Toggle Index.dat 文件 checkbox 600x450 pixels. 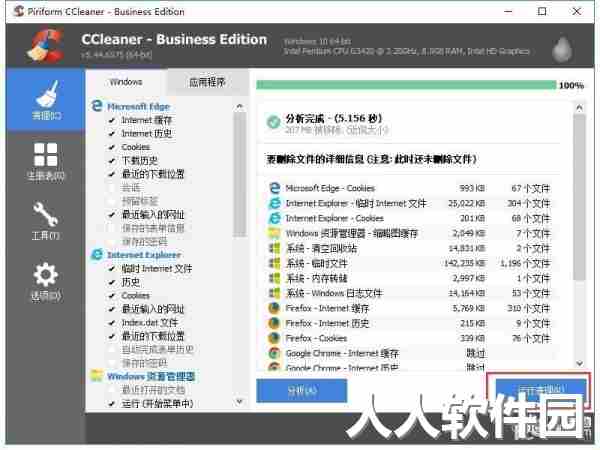tap(112, 323)
